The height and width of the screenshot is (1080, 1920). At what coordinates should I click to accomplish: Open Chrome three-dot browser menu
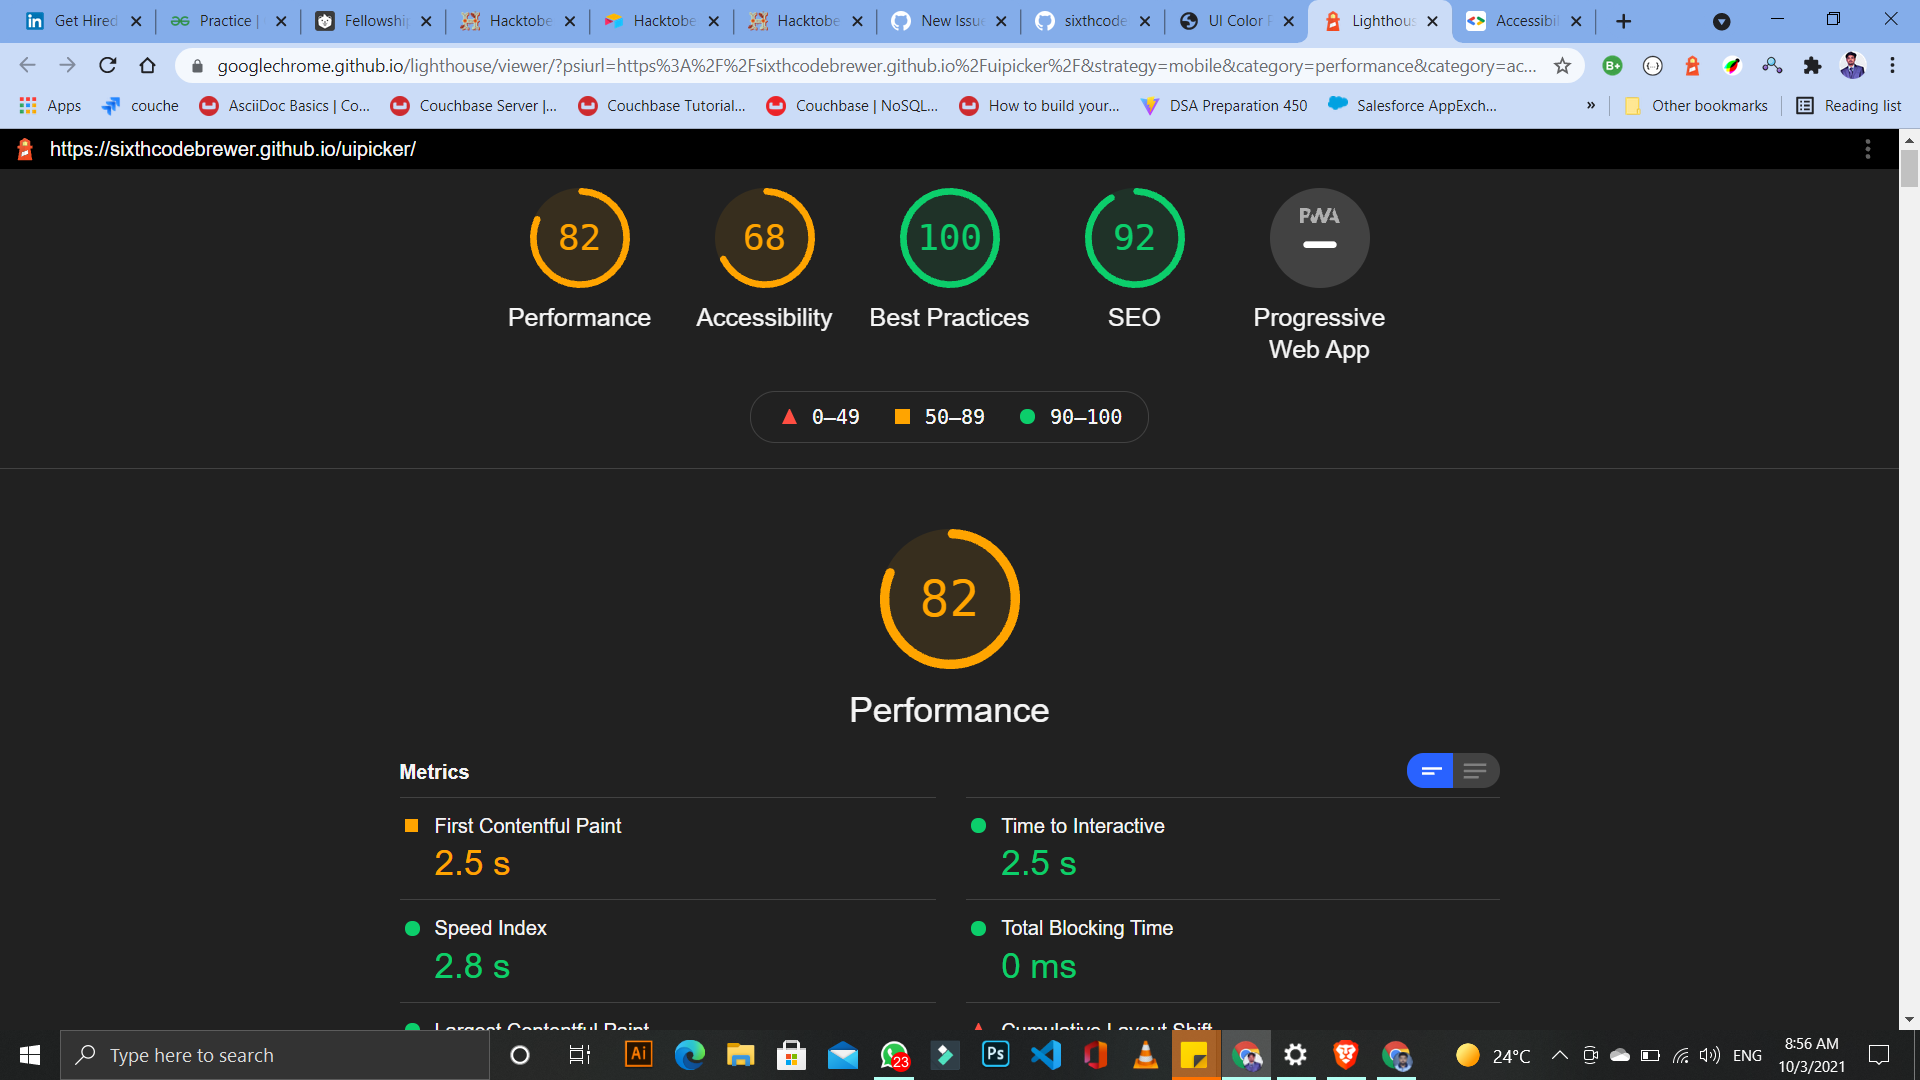click(x=1892, y=66)
